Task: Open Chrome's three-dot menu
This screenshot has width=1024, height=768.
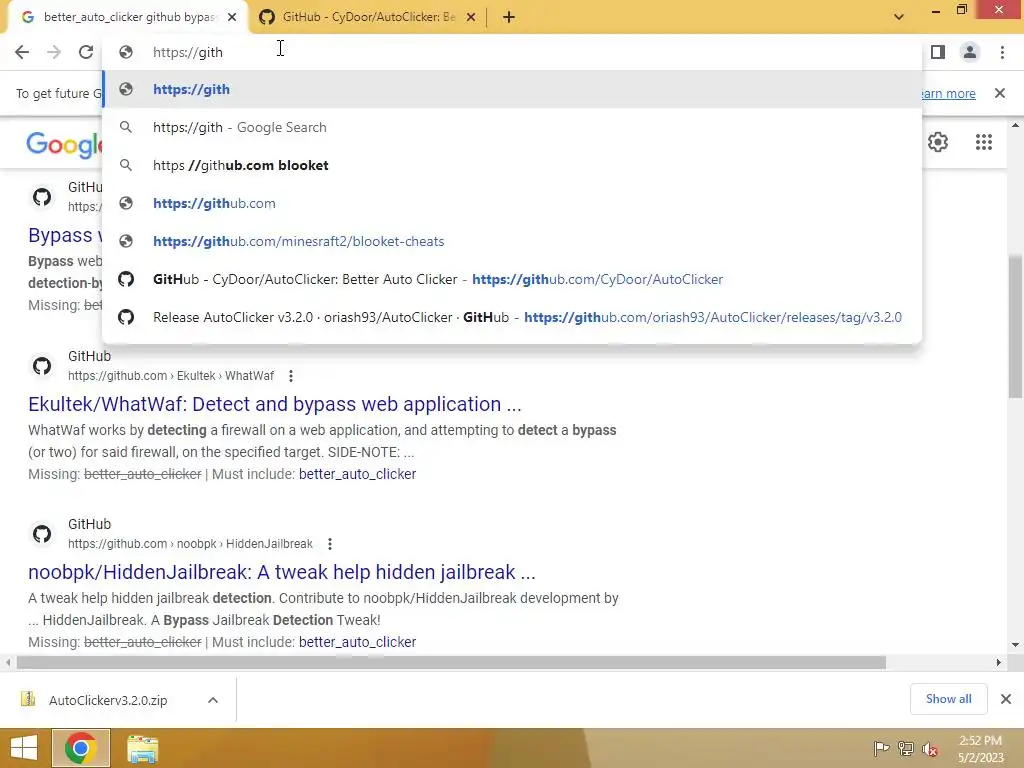Action: [1002, 52]
